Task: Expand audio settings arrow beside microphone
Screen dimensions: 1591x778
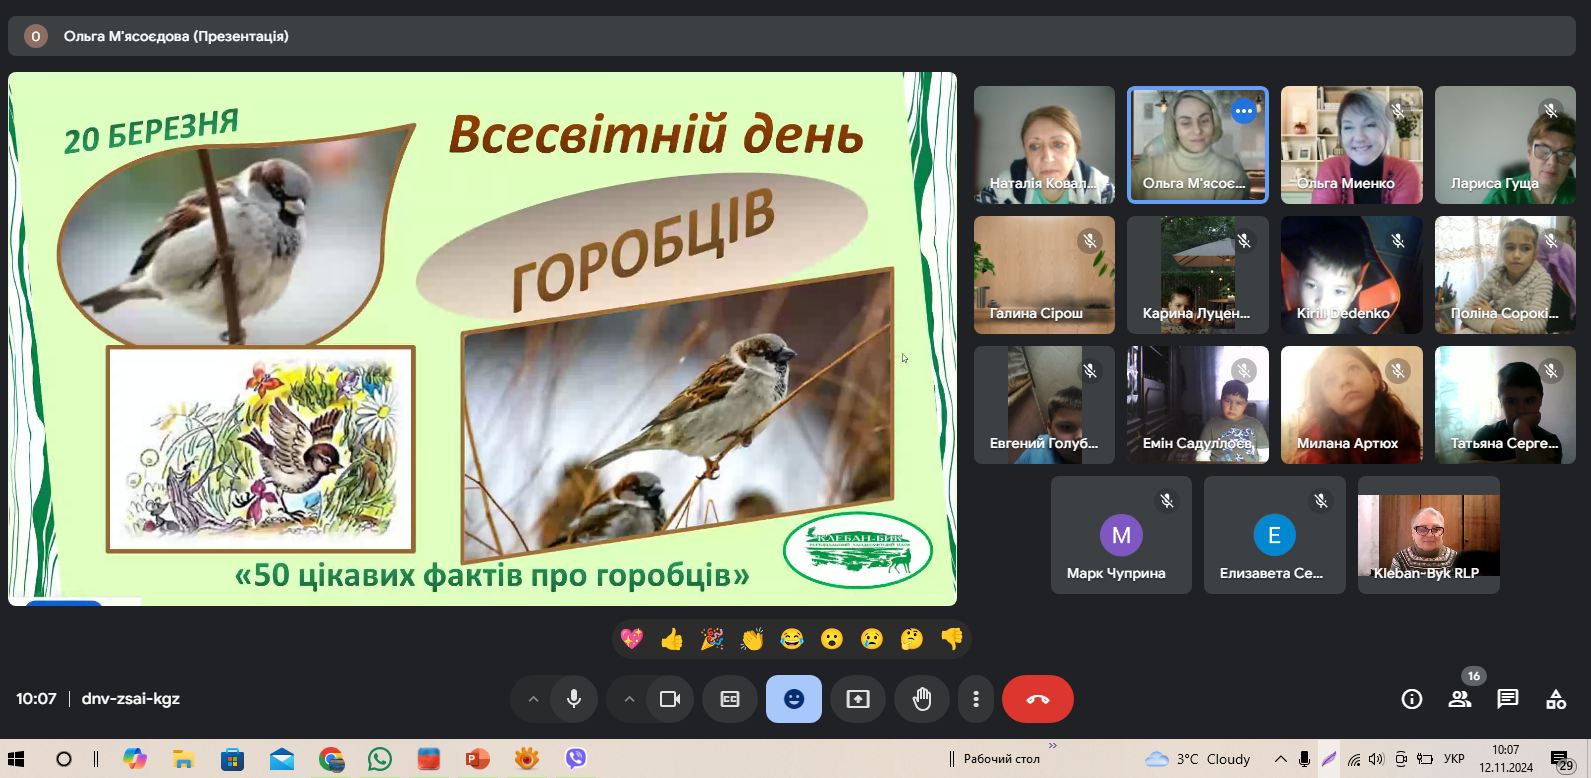Action: coord(533,699)
